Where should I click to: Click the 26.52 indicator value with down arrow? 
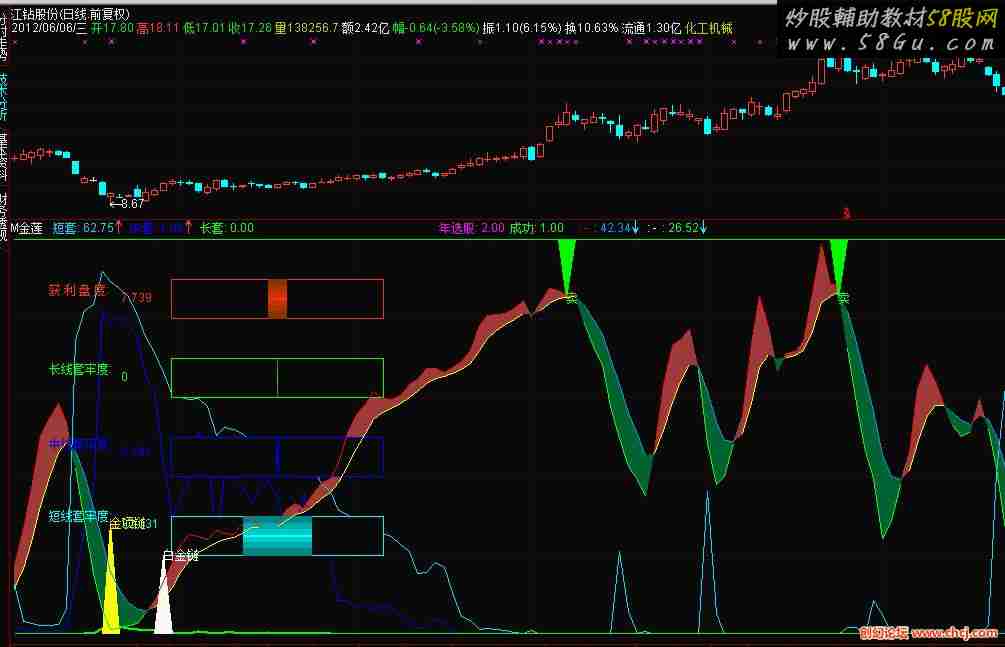tap(687, 228)
